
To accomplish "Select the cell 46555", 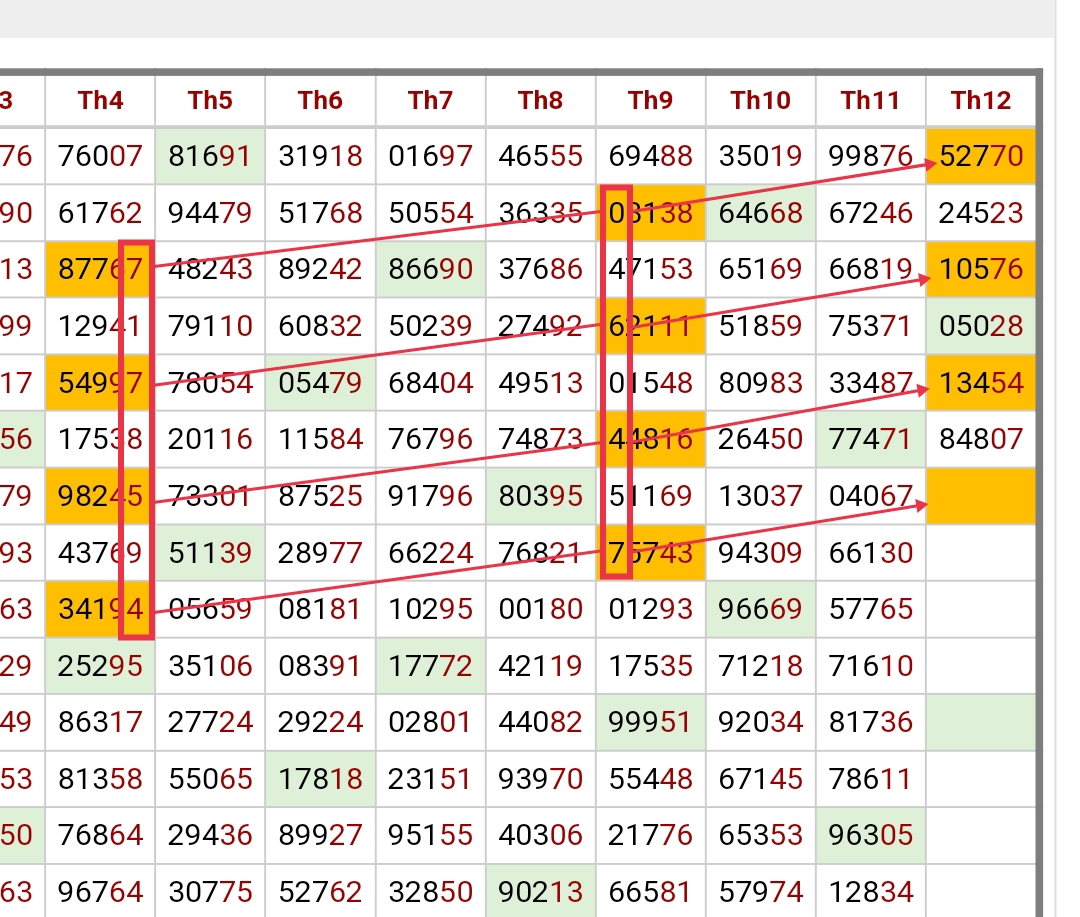I will click(541, 156).
